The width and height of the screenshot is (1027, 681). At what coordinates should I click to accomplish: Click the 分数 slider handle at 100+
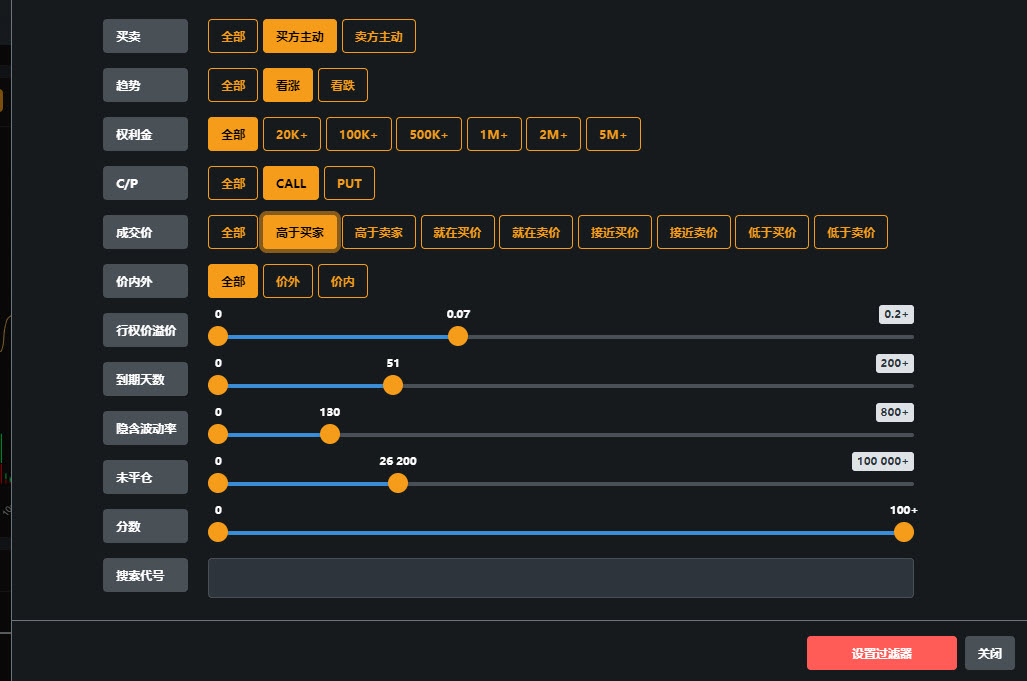point(904,532)
